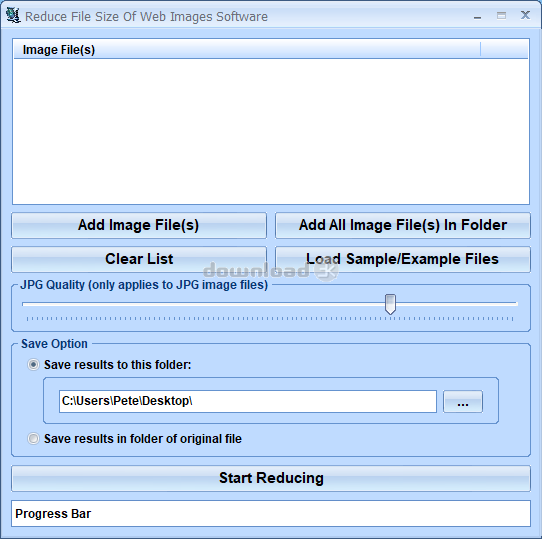Click the right end of the JPG Quality track
This screenshot has height=539, width=542.
[515, 304]
